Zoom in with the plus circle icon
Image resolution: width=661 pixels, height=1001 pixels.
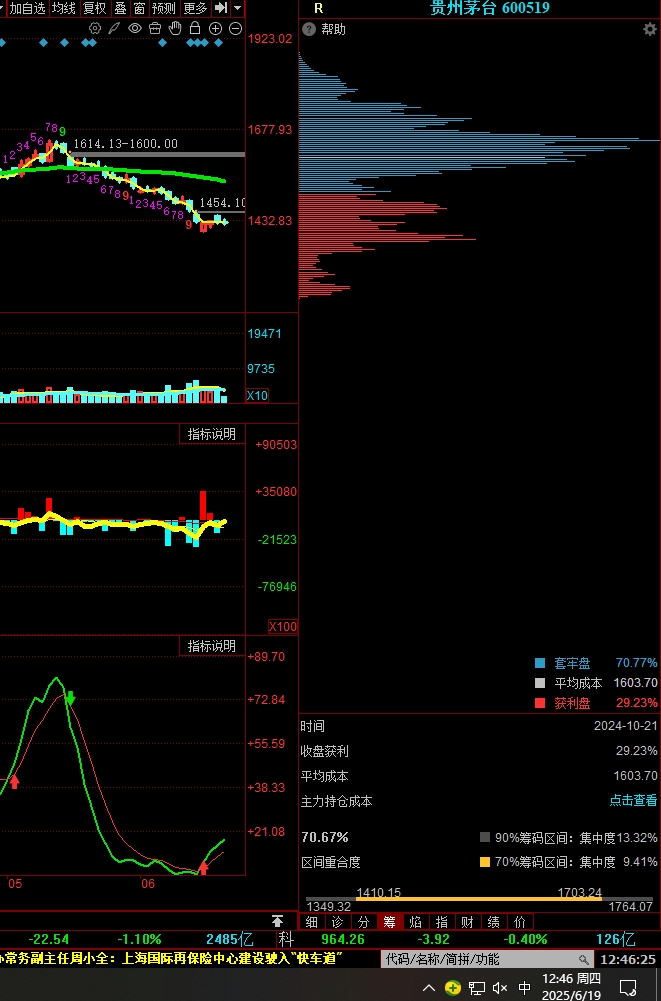point(215,28)
